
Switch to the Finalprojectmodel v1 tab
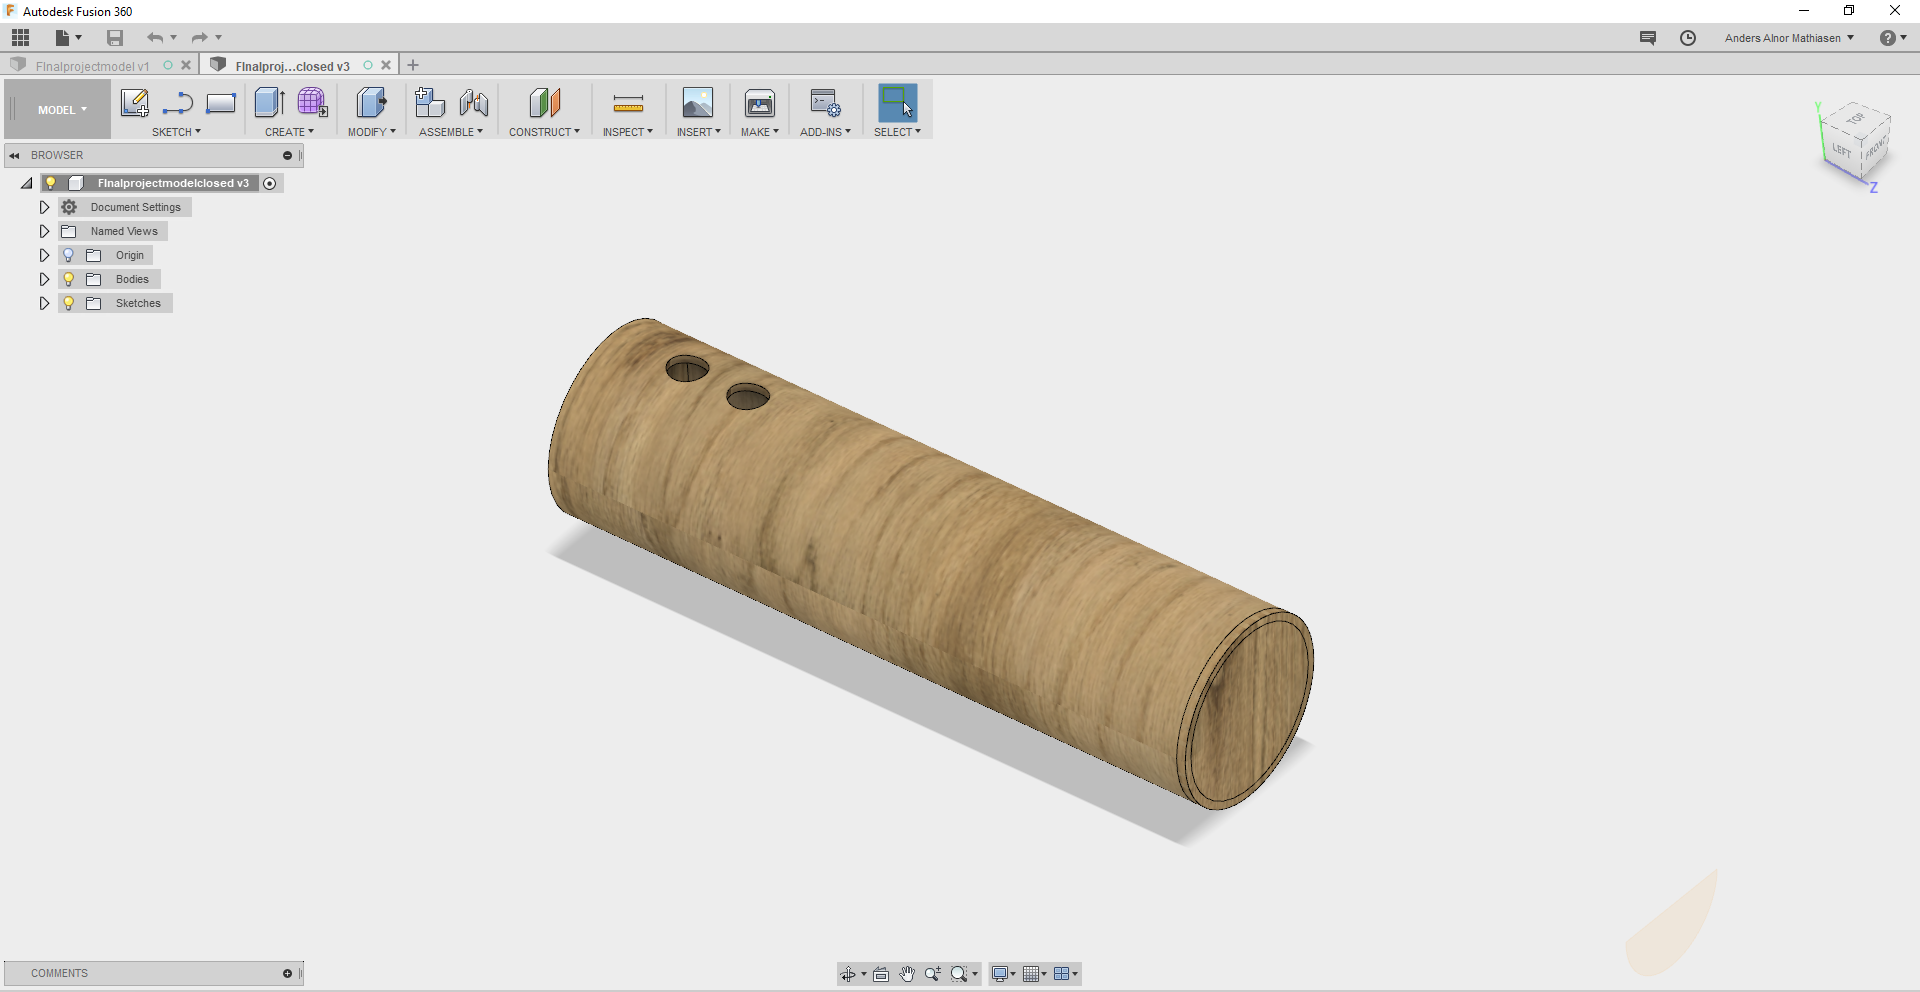click(92, 66)
